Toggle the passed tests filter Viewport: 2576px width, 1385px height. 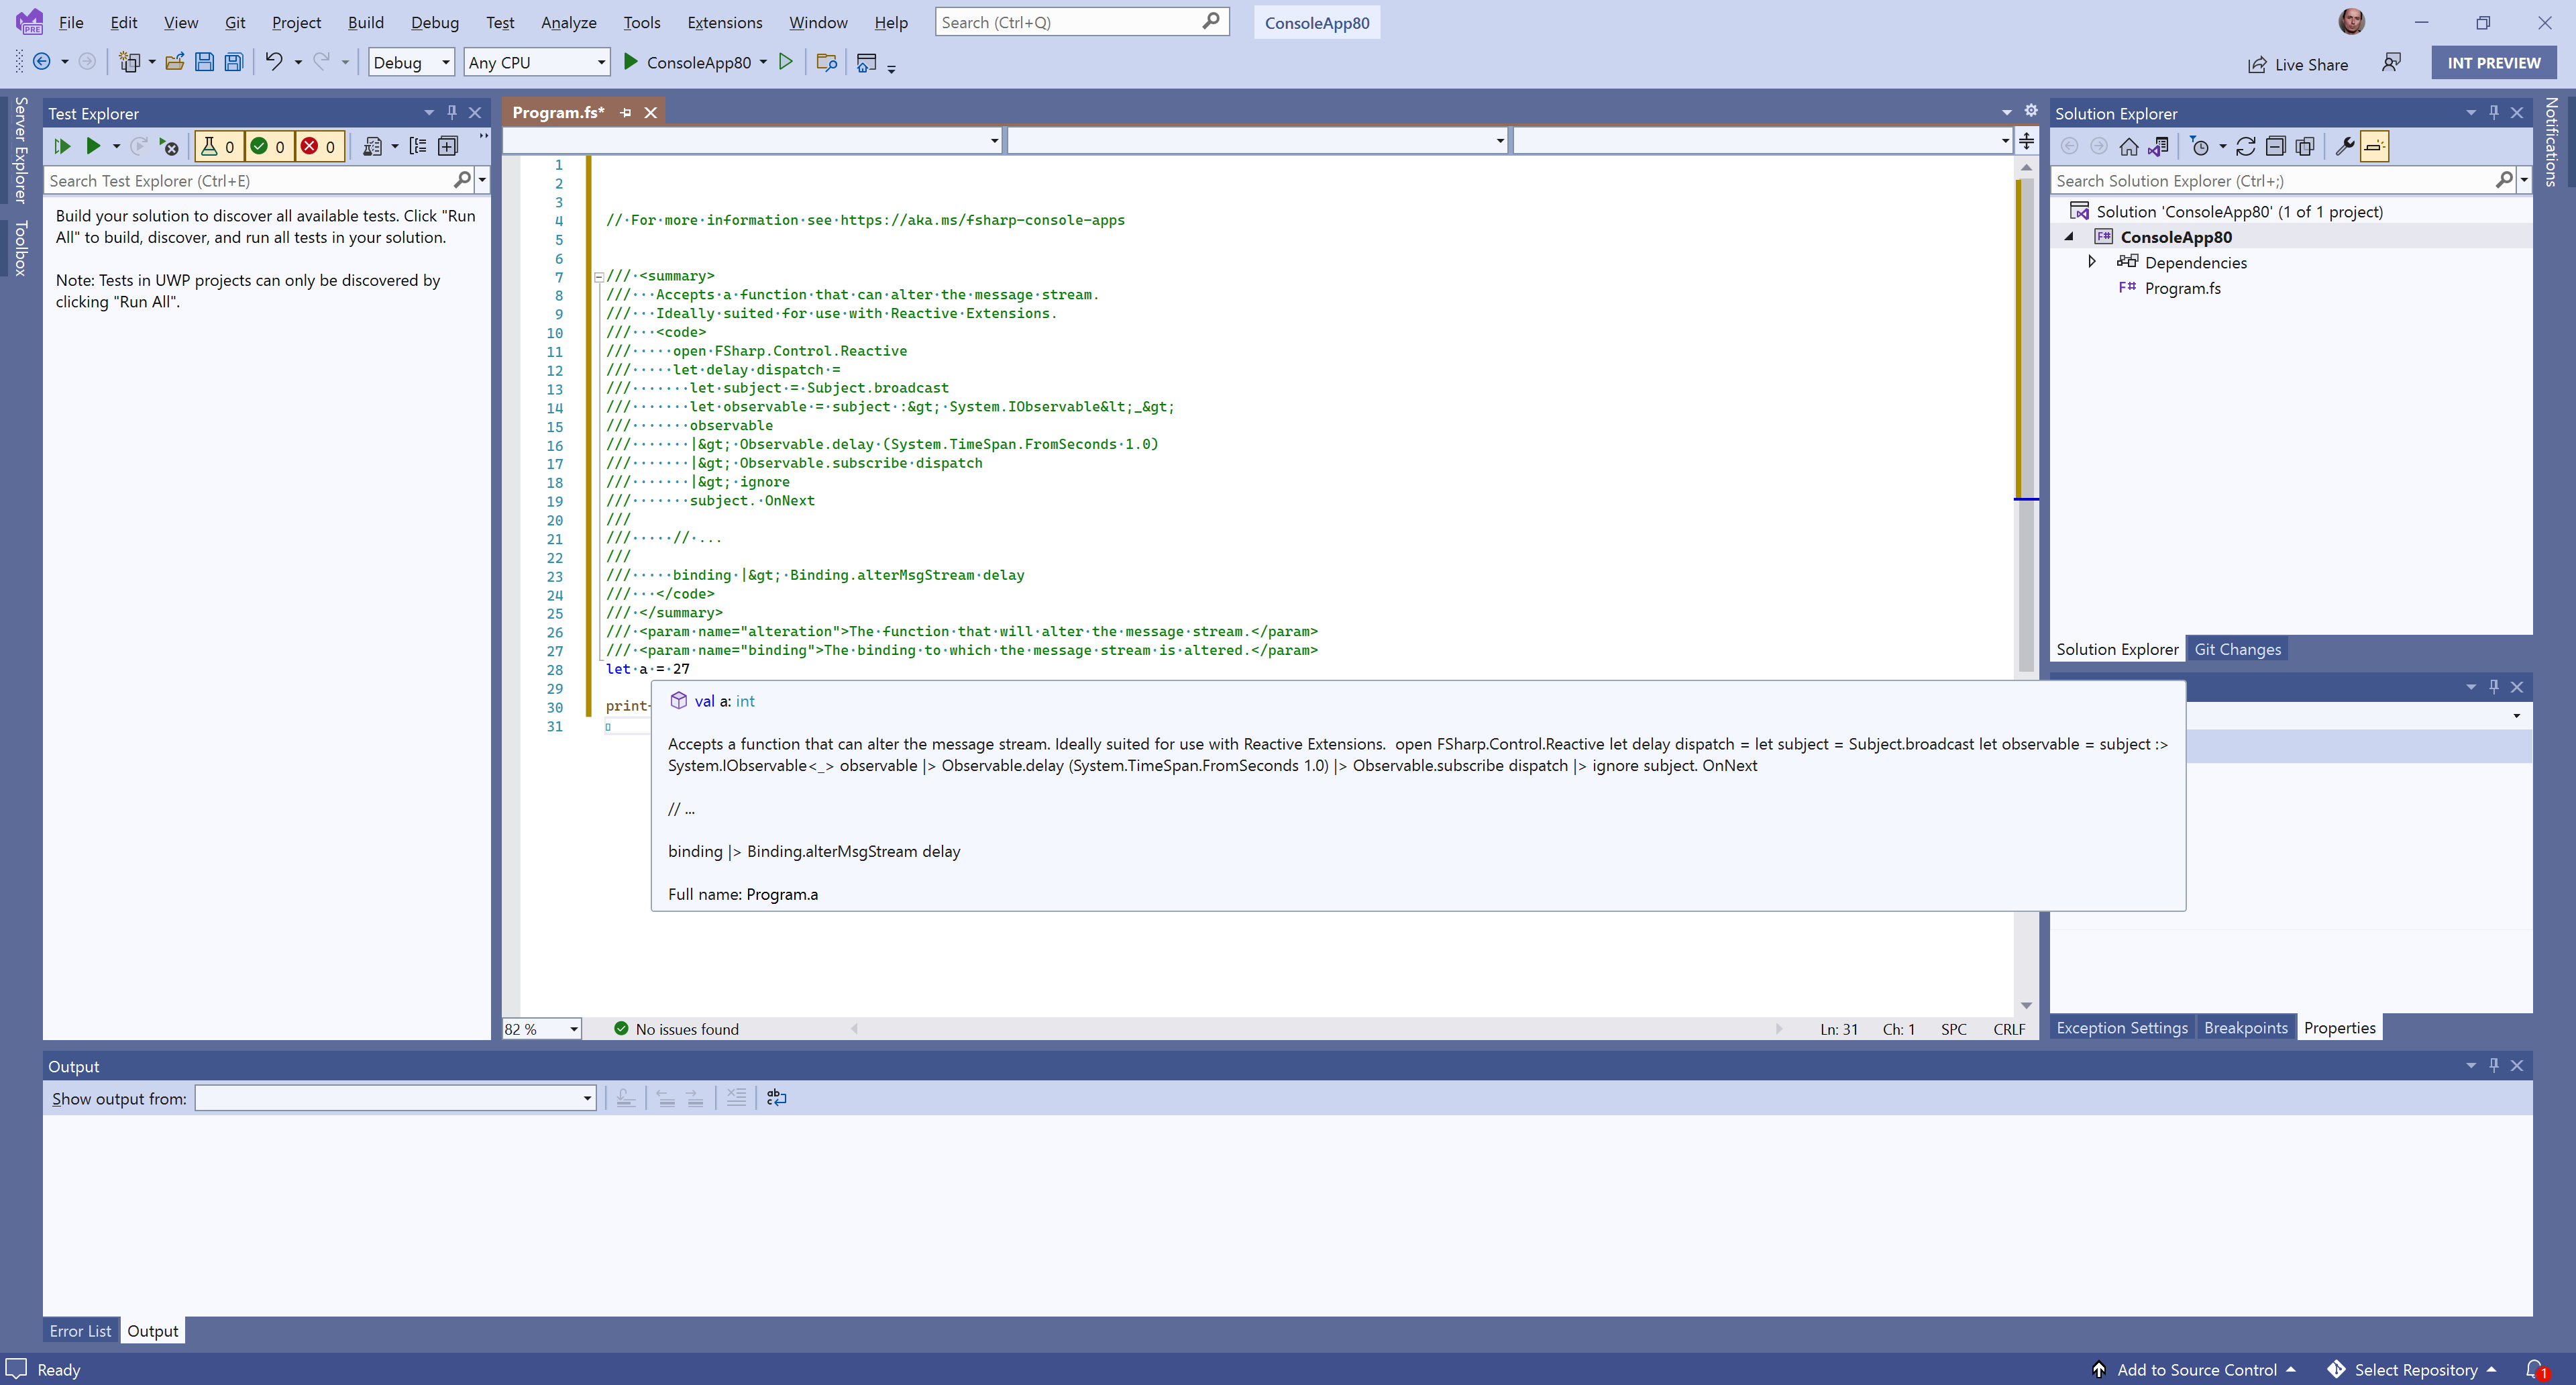click(x=268, y=146)
